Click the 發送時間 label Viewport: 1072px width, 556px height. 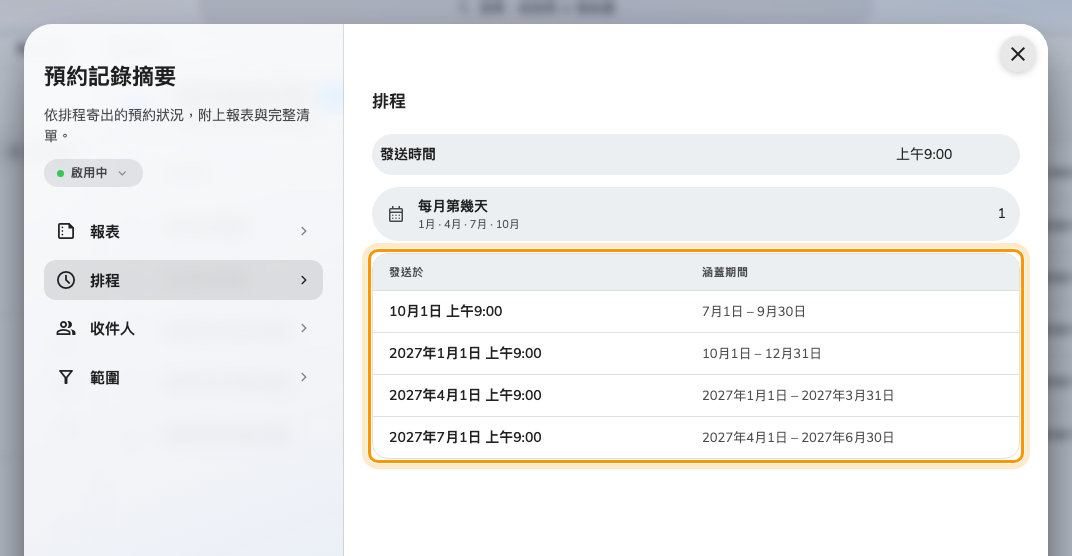pos(408,155)
